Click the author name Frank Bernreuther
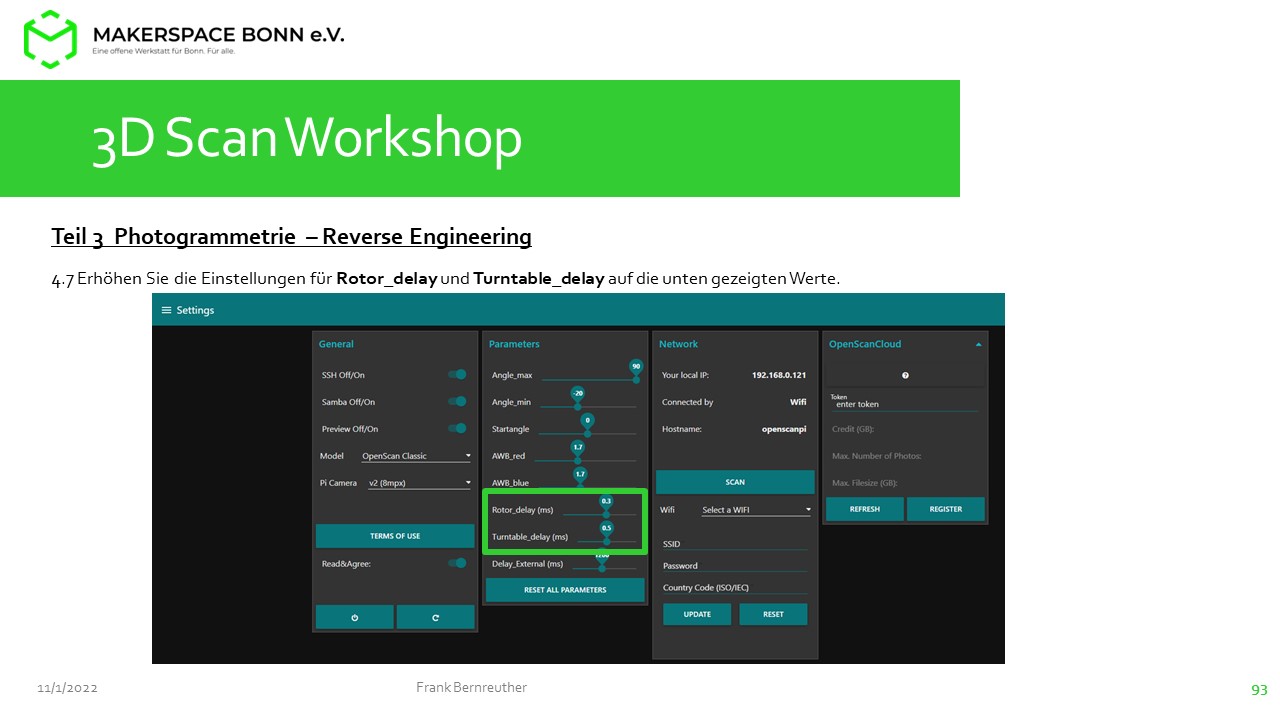 pyautogui.click(x=471, y=687)
